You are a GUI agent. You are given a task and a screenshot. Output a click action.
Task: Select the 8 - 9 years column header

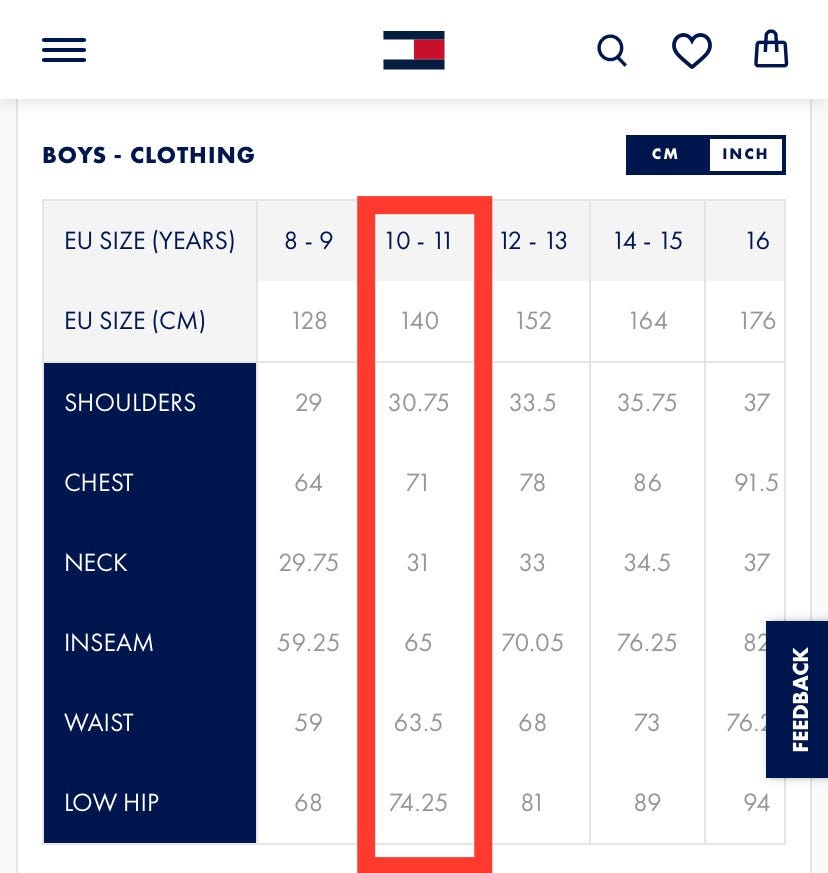click(x=308, y=241)
